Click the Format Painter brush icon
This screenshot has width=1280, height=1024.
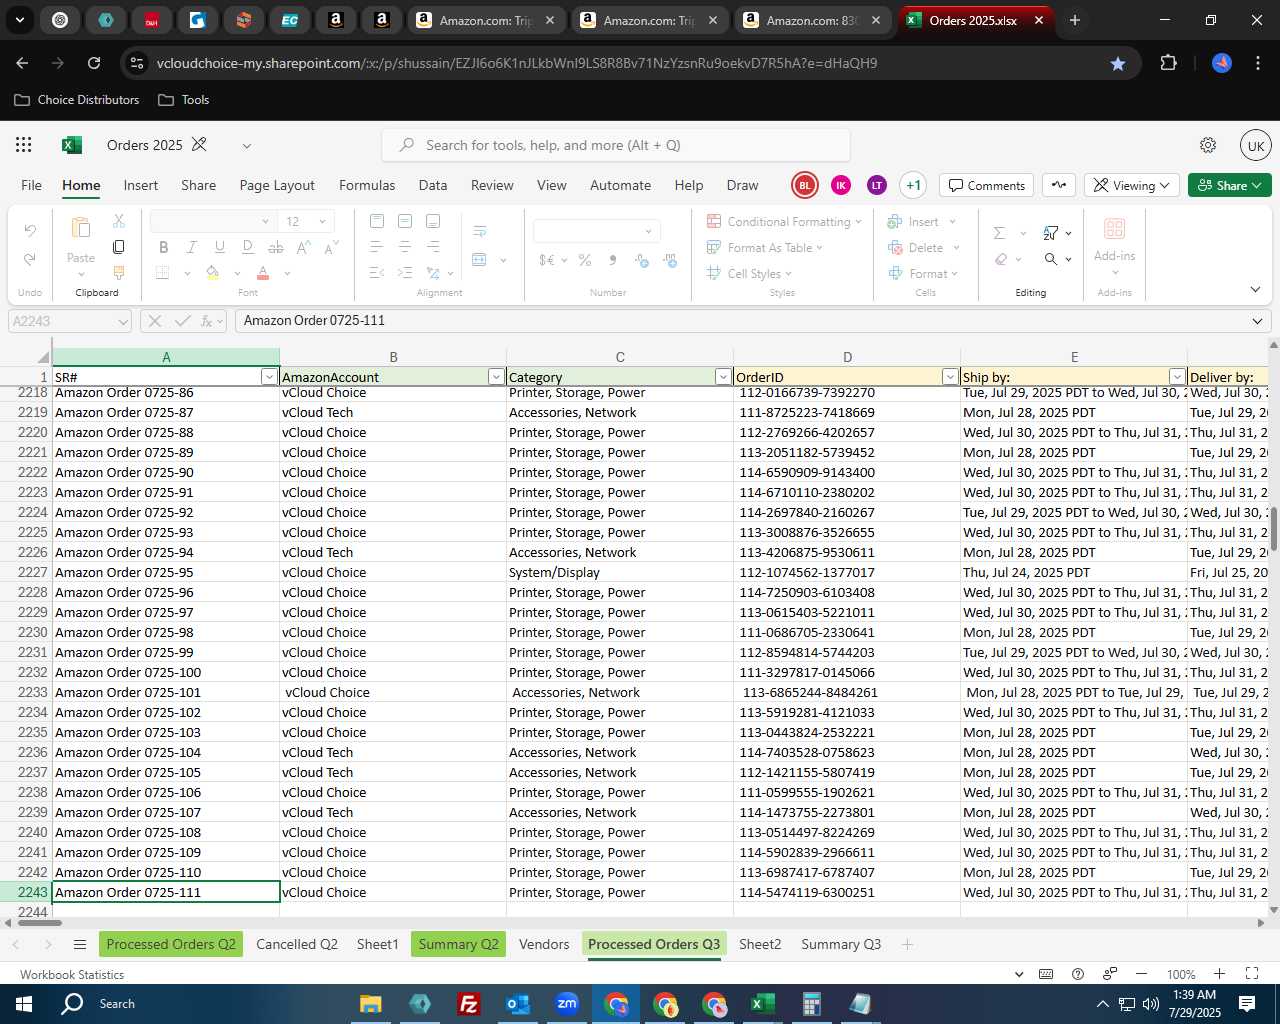pos(119,272)
